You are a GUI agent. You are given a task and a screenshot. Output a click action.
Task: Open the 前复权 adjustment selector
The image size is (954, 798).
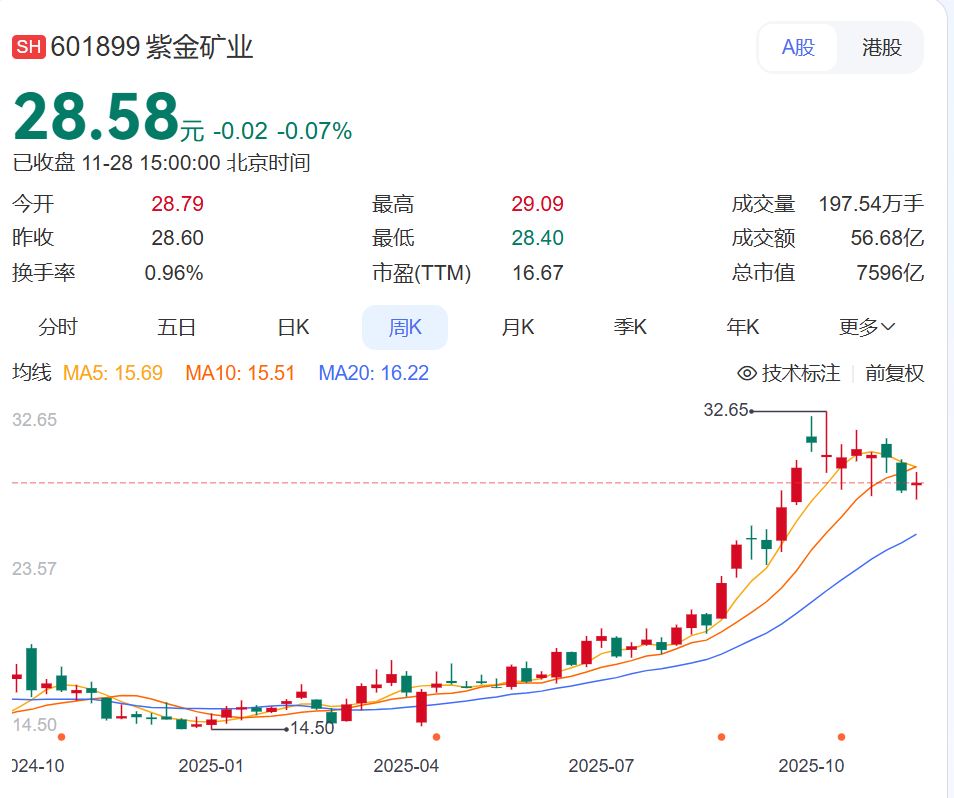(894, 374)
